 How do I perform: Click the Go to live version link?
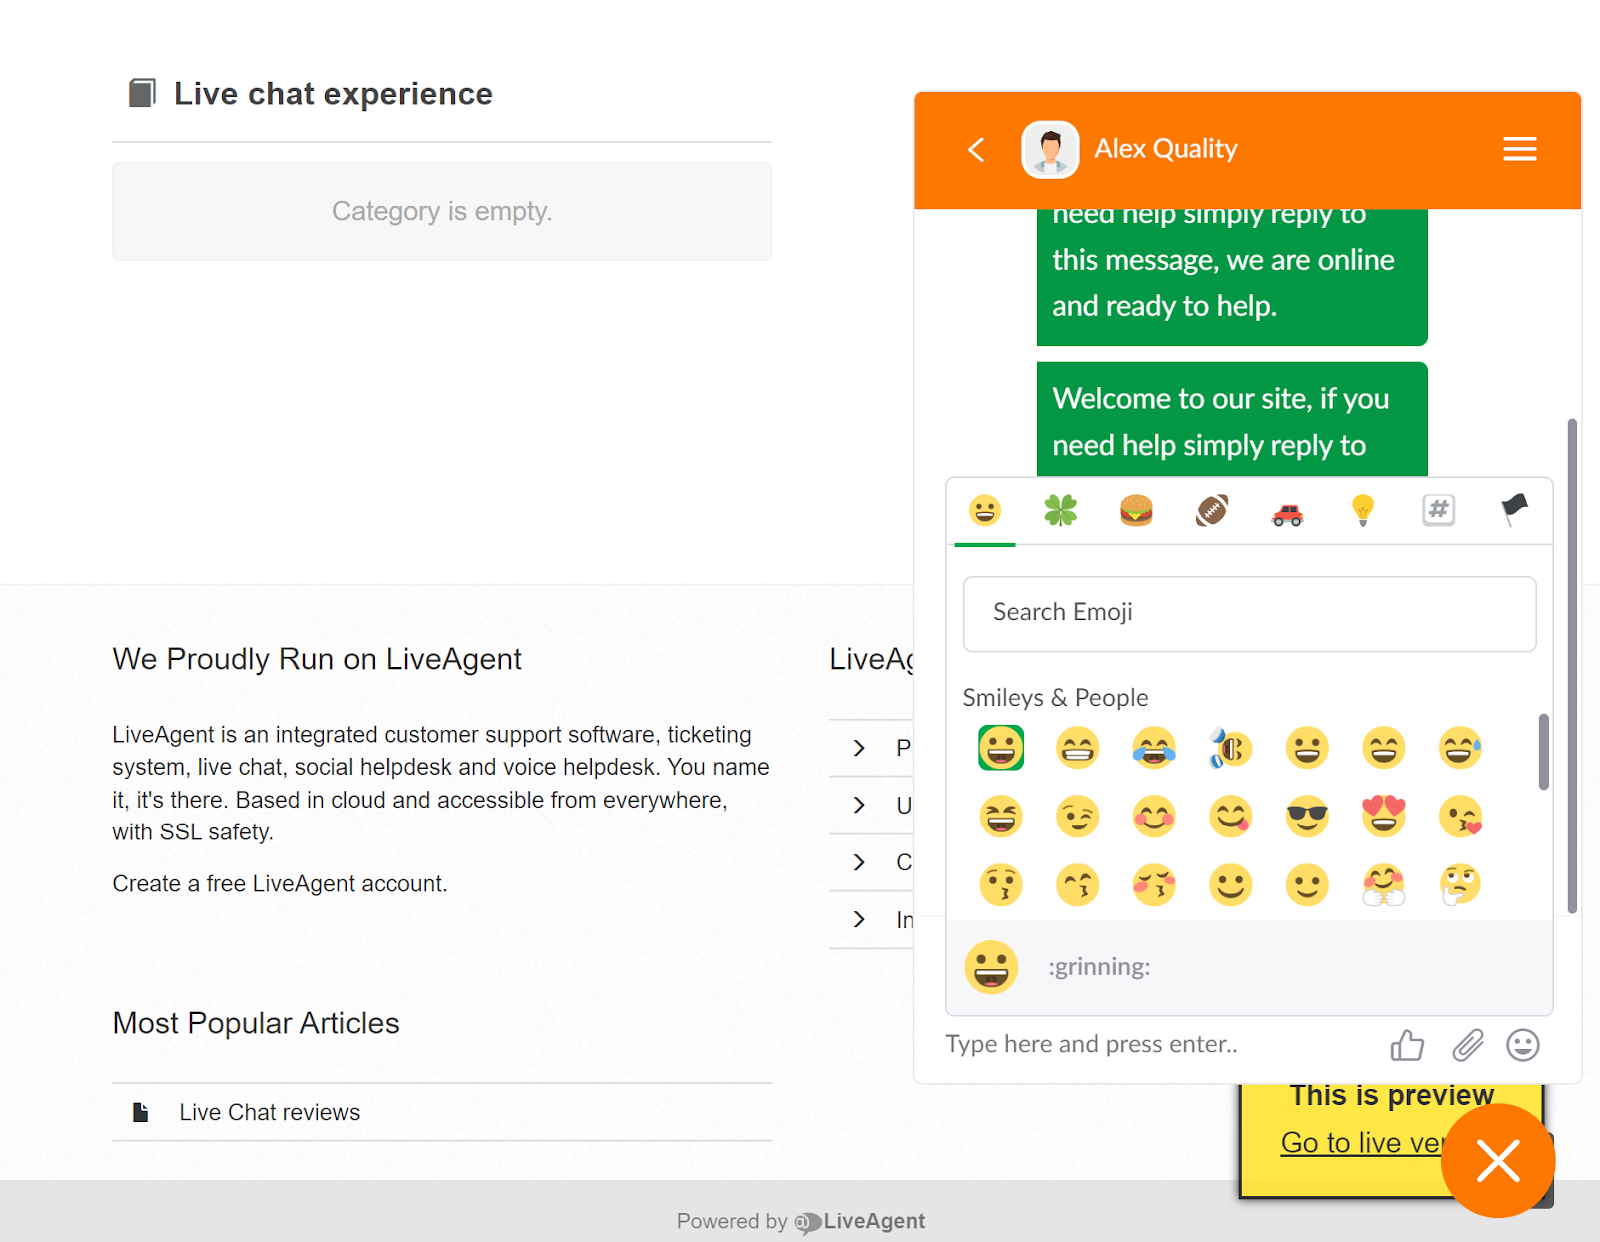click(x=1361, y=1142)
